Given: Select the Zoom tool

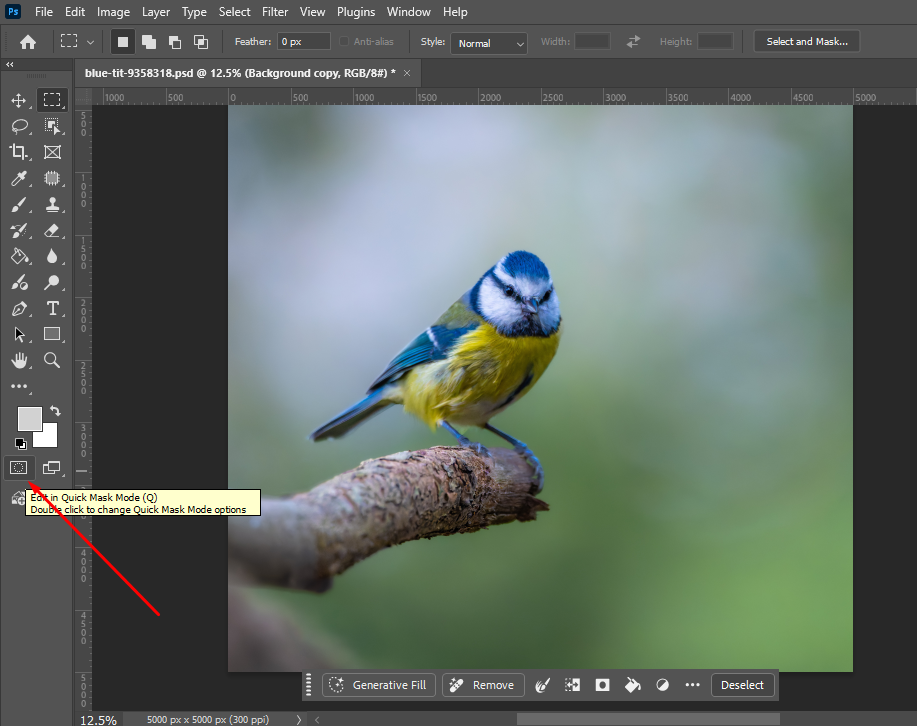Looking at the screenshot, I should 52,360.
